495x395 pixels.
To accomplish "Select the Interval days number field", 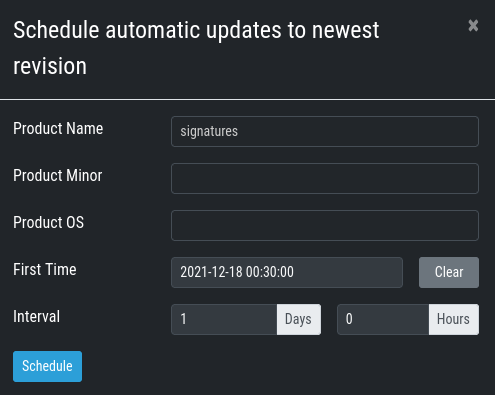I will (224, 319).
